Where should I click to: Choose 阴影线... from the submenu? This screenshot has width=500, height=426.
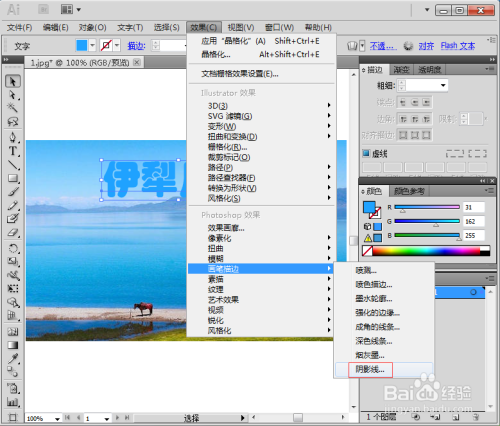(370, 370)
